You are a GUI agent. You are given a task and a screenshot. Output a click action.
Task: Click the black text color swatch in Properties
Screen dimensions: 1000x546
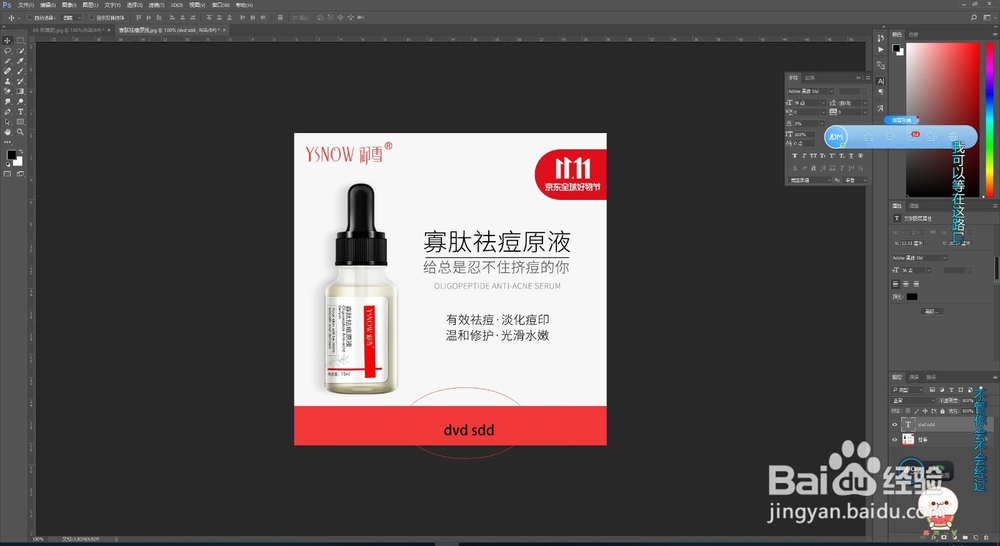912,297
